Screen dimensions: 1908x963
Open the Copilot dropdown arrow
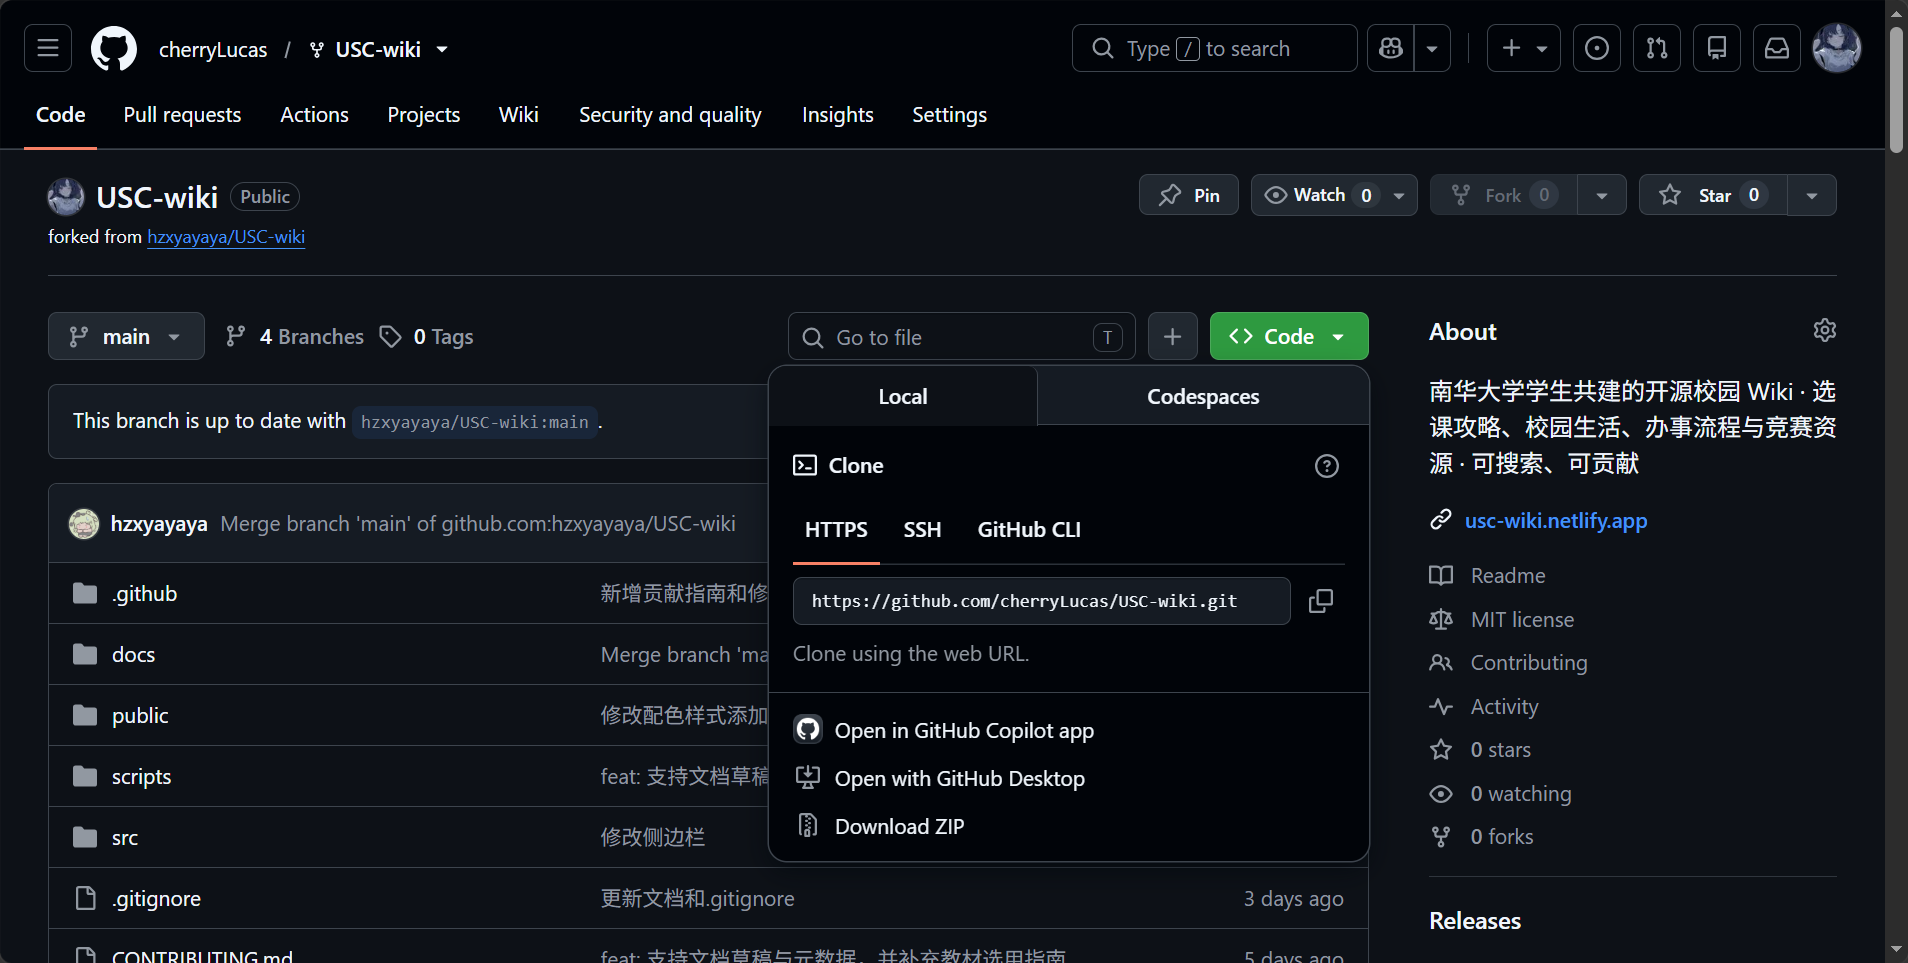click(1432, 48)
